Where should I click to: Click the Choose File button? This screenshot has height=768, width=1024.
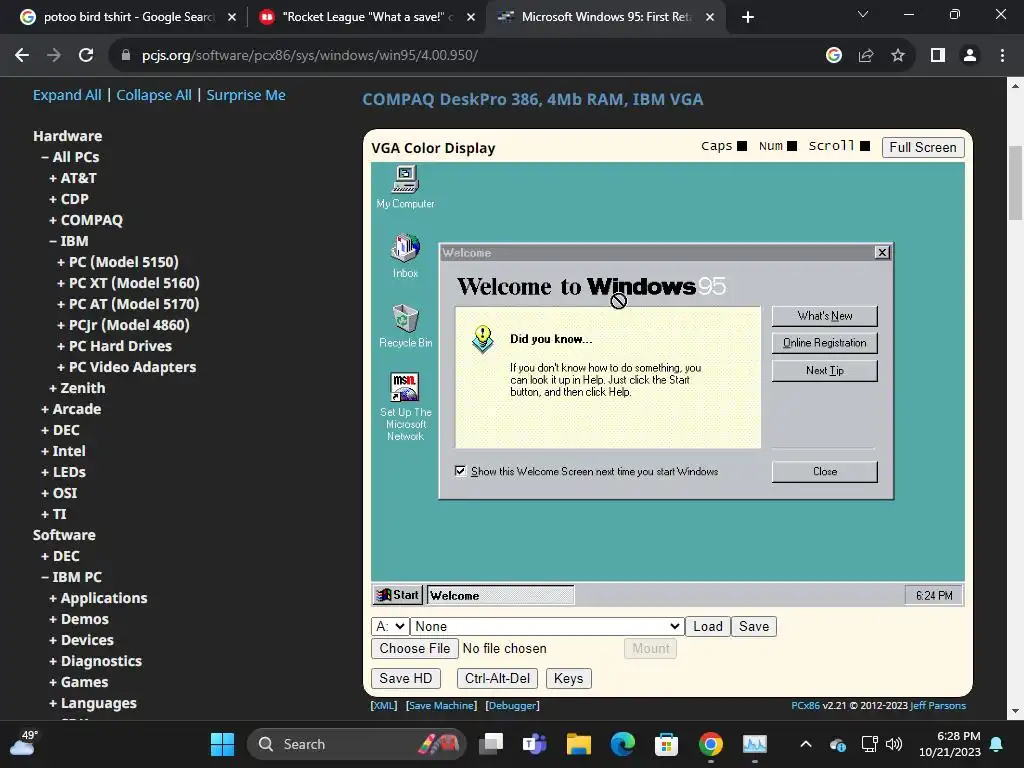415,648
